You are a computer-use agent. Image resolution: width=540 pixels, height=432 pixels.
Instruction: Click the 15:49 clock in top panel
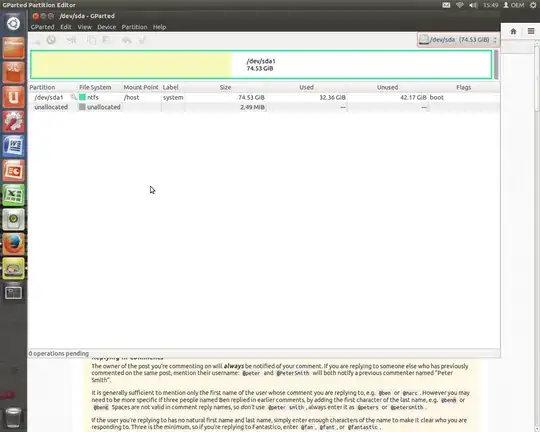point(490,5)
